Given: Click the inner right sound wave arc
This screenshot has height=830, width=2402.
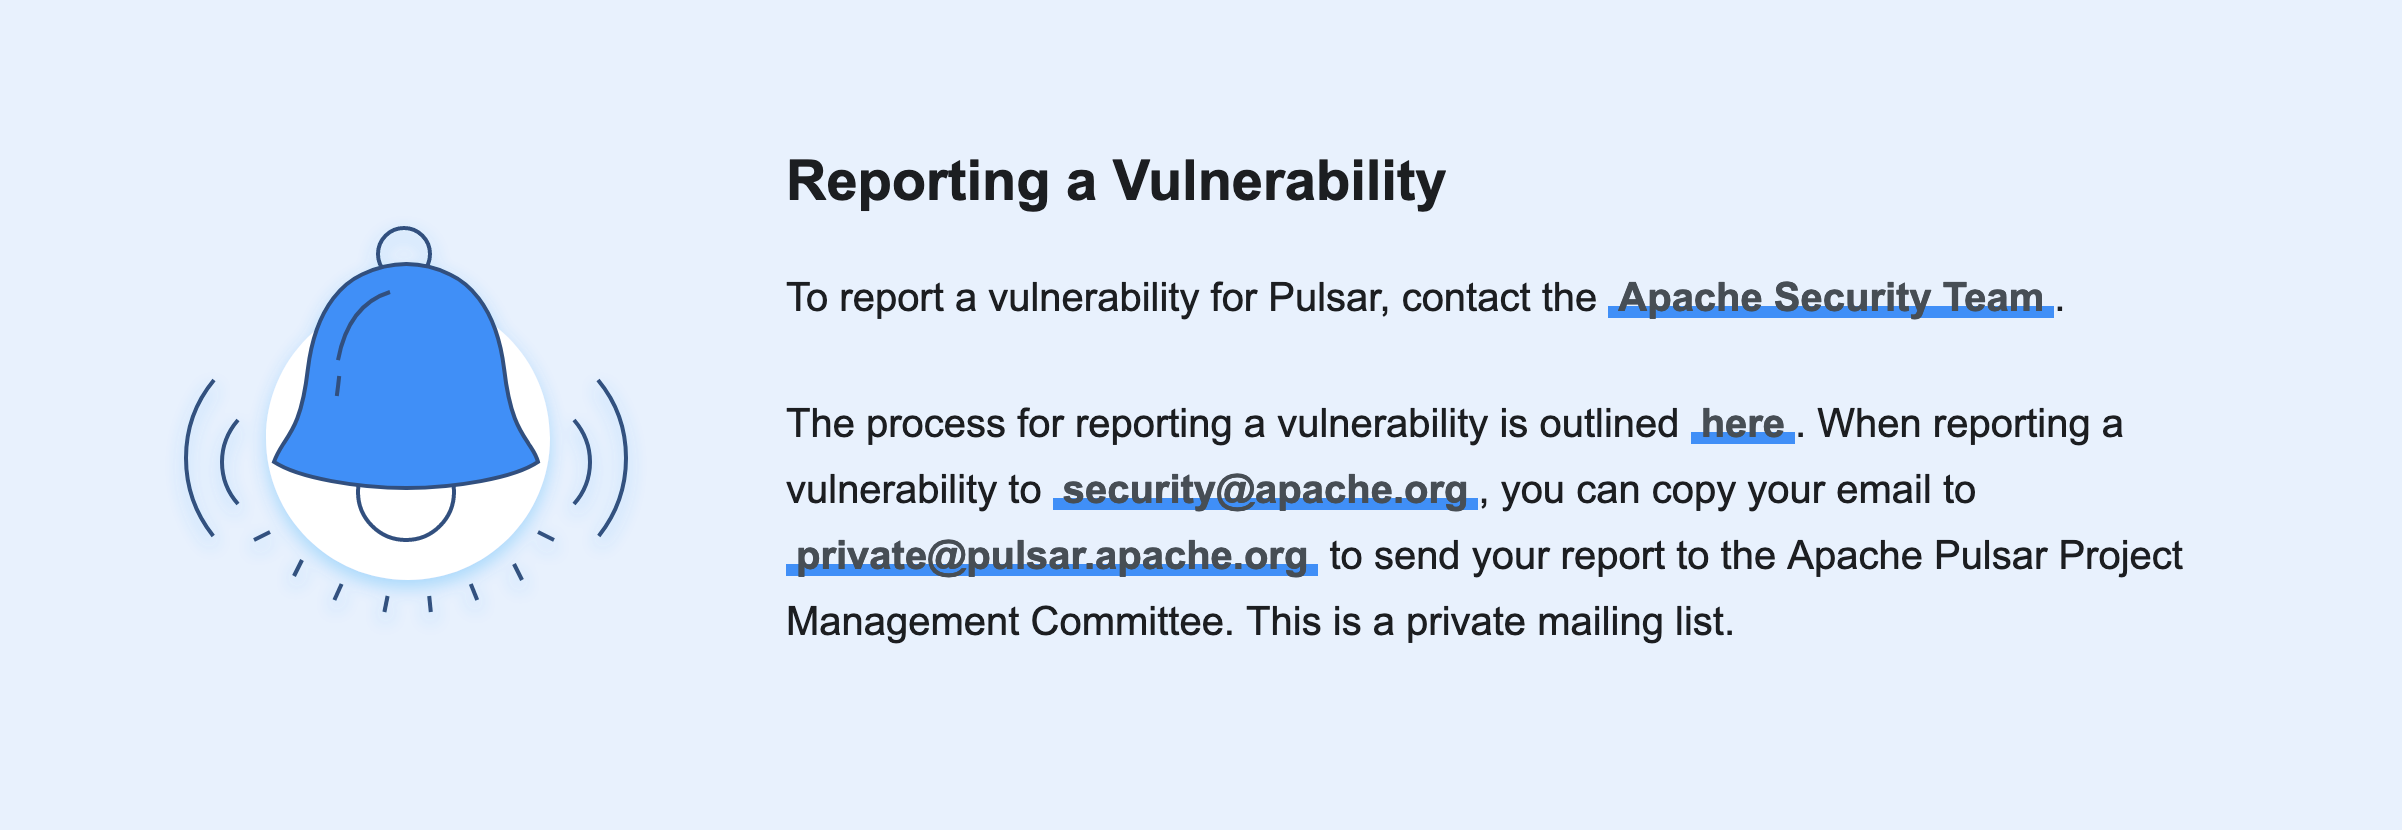Looking at the screenshot, I should click(x=582, y=462).
